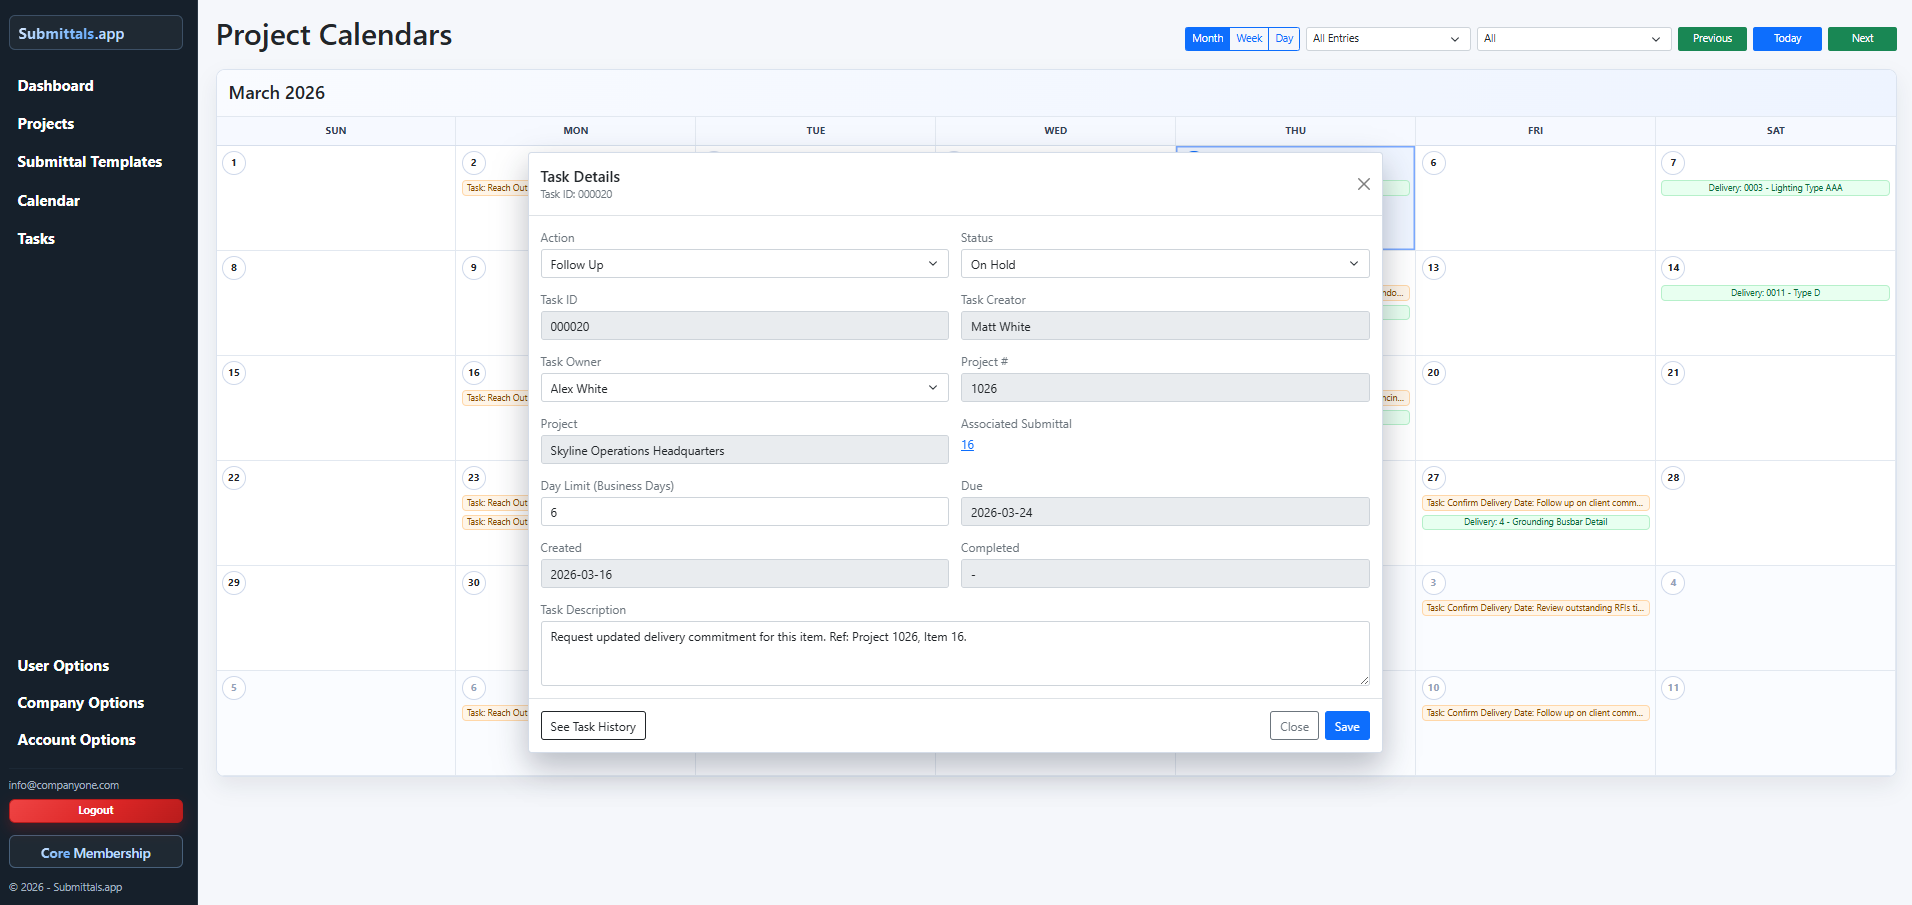Switch the calendar to Day view
Screen dimensions: 1912x905
coord(1284,39)
